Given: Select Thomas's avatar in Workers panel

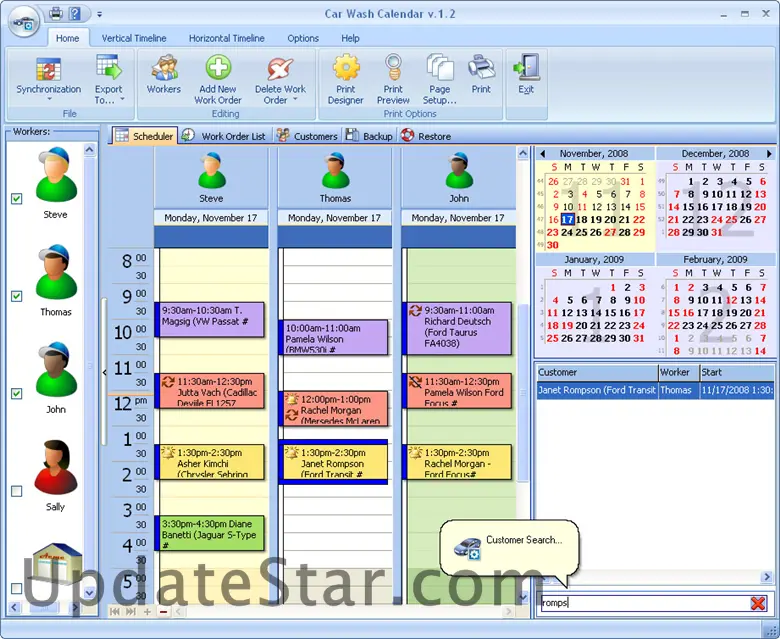Looking at the screenshot, I should 56,272.
